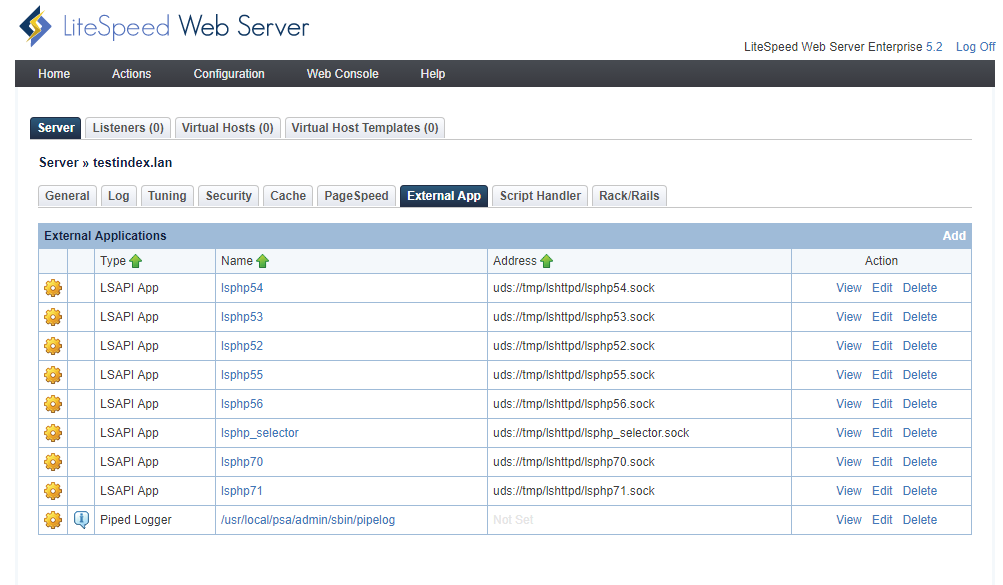The width and height of the screenshot is (1003, 585).
Task: Open the Web Console menu
Action: click(x=342, y=74)
